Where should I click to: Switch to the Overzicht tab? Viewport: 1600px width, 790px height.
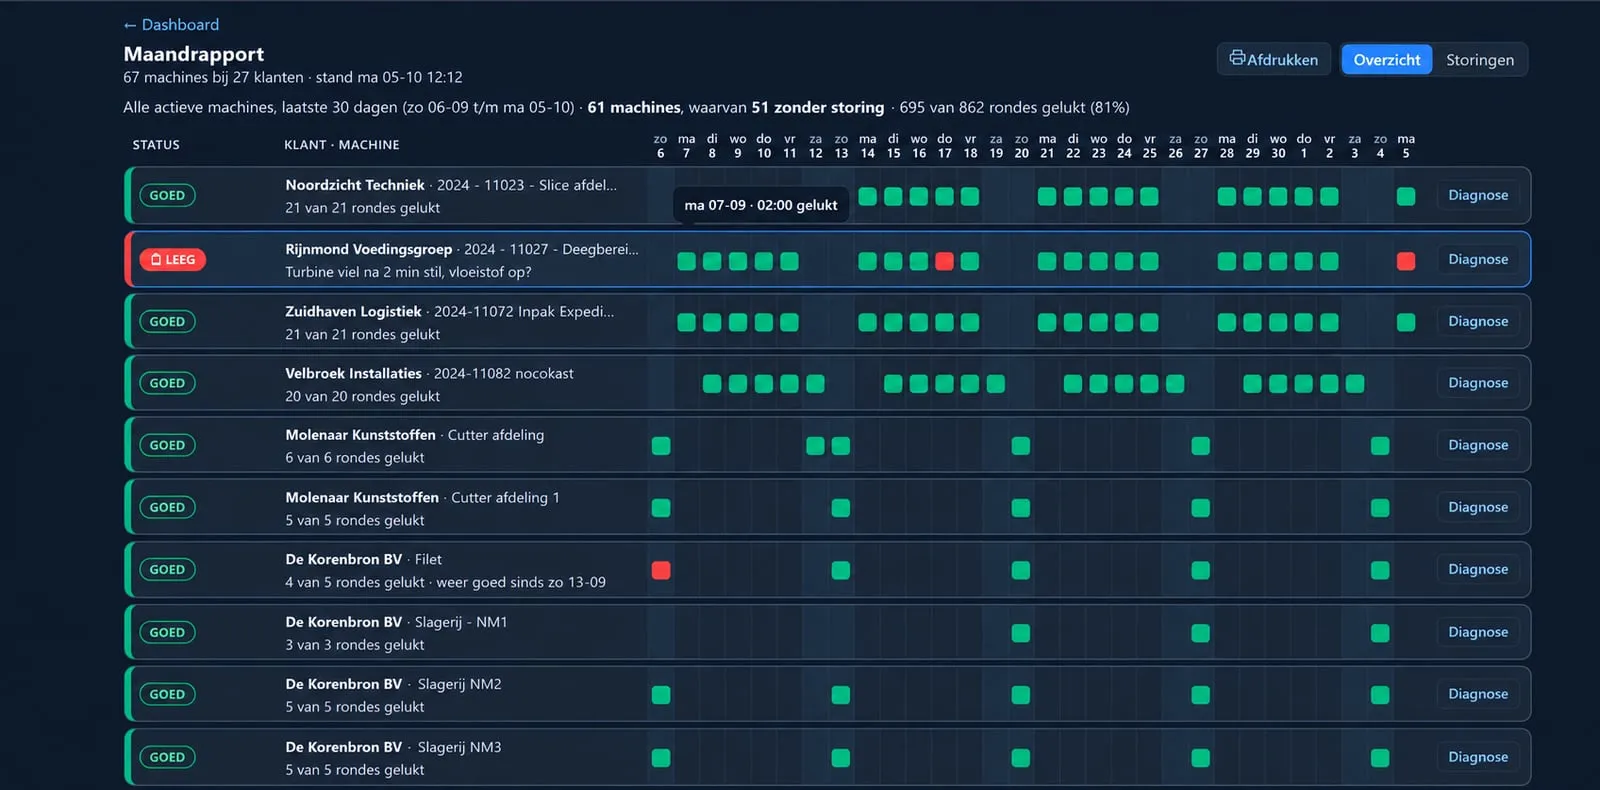(1387, 60)
